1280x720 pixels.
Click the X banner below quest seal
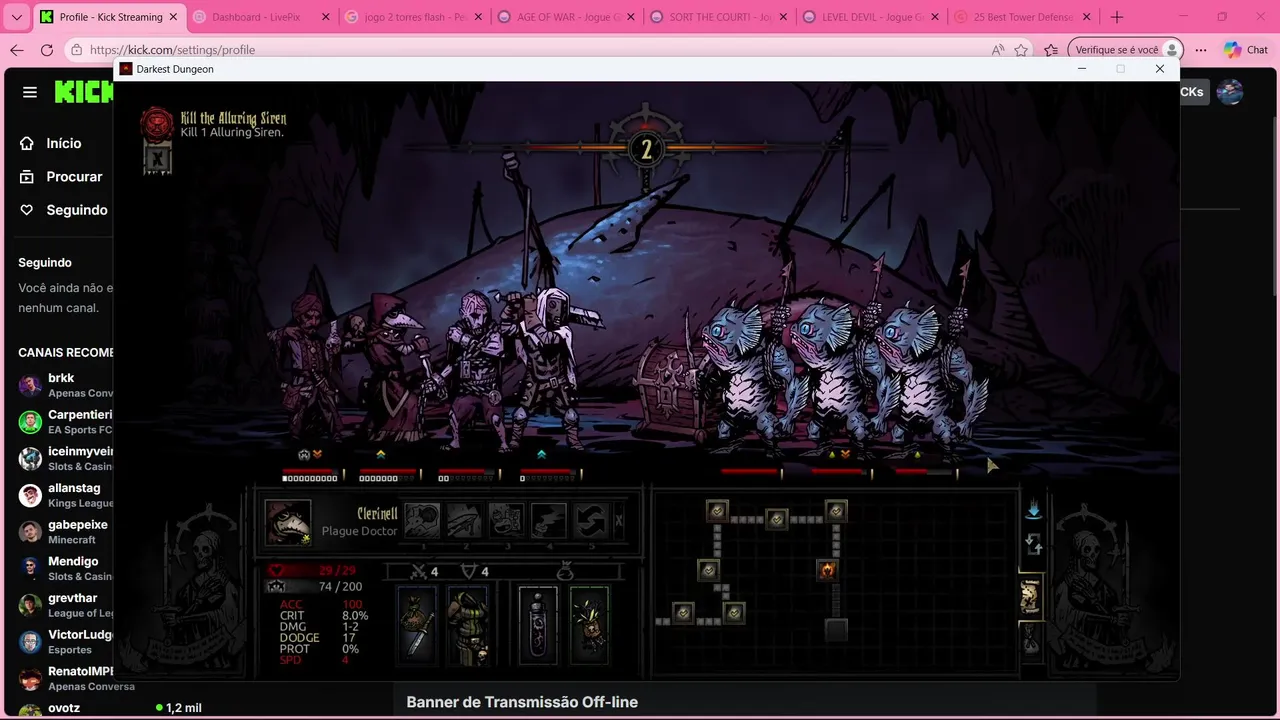(157, 157)
